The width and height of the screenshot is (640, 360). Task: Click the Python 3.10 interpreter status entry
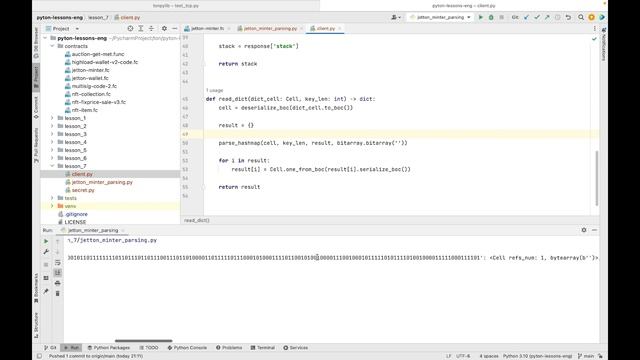coord(537,356)
